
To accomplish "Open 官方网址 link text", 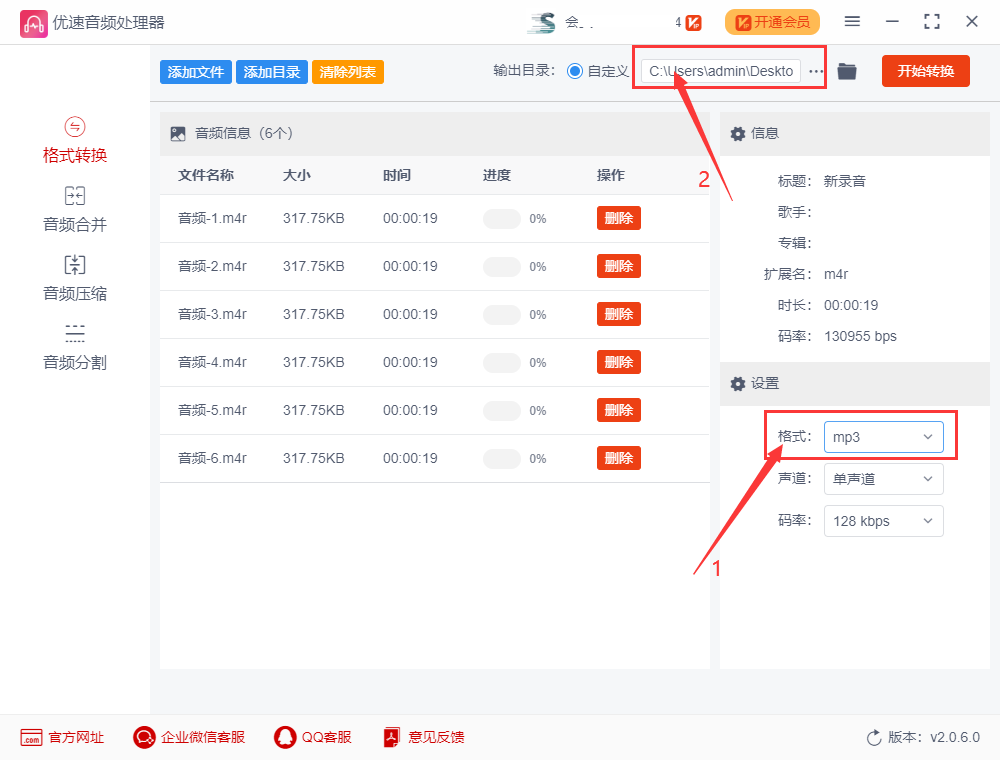I will [76, 738].
